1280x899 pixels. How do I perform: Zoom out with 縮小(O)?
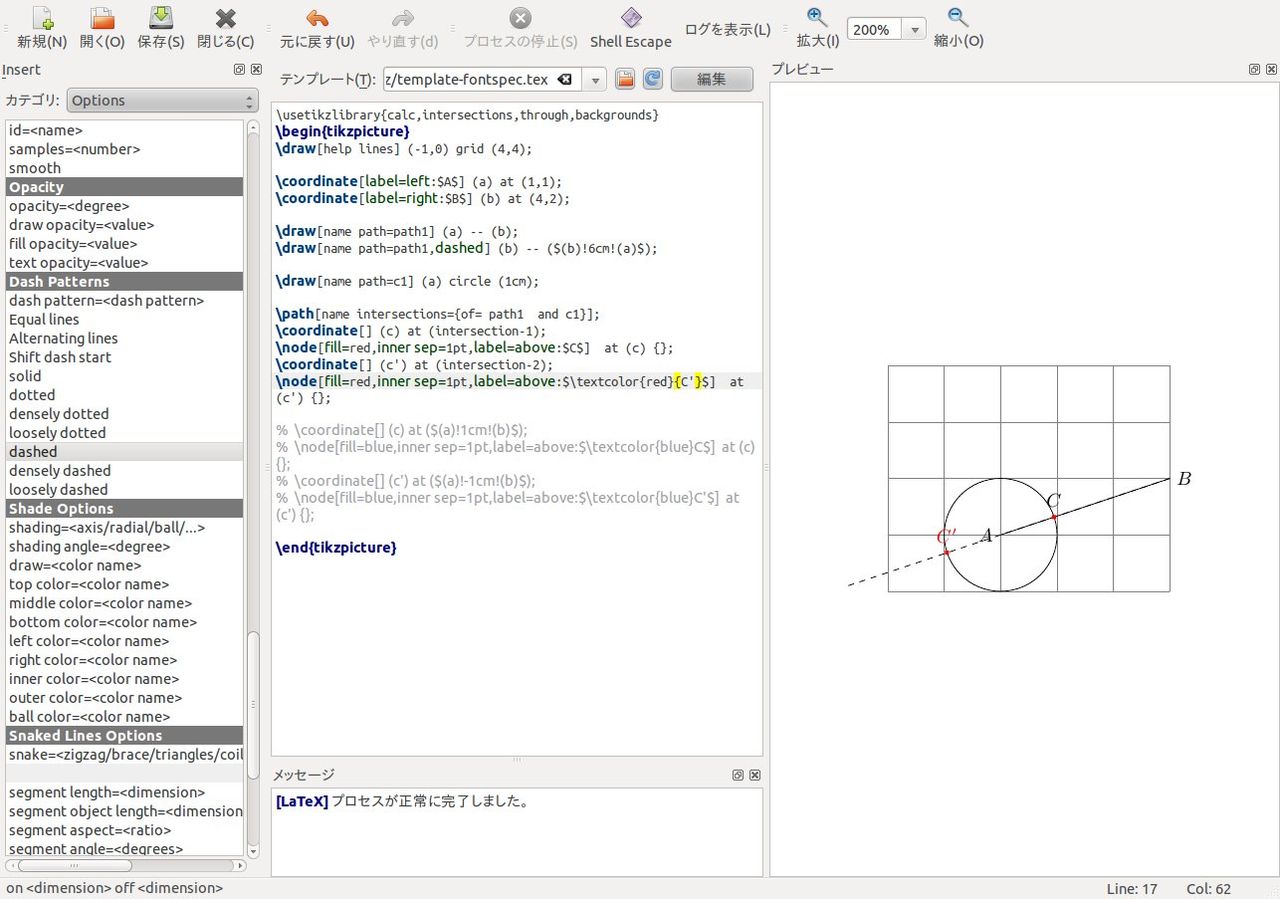[958, 27]
